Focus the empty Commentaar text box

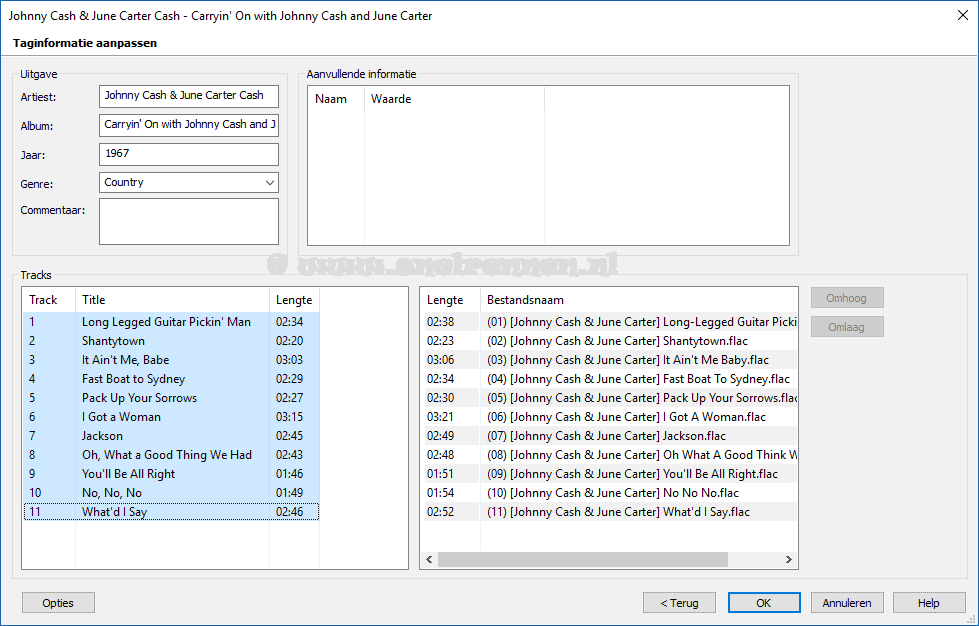[x=189, y=222]
